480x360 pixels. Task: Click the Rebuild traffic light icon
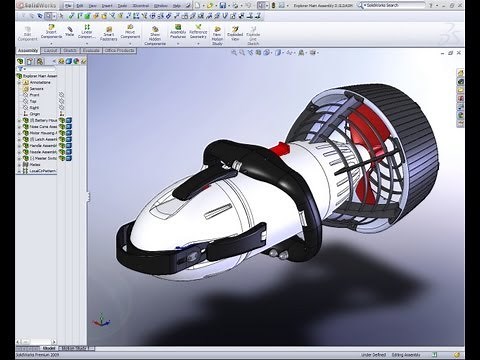[x=273, y=5]
